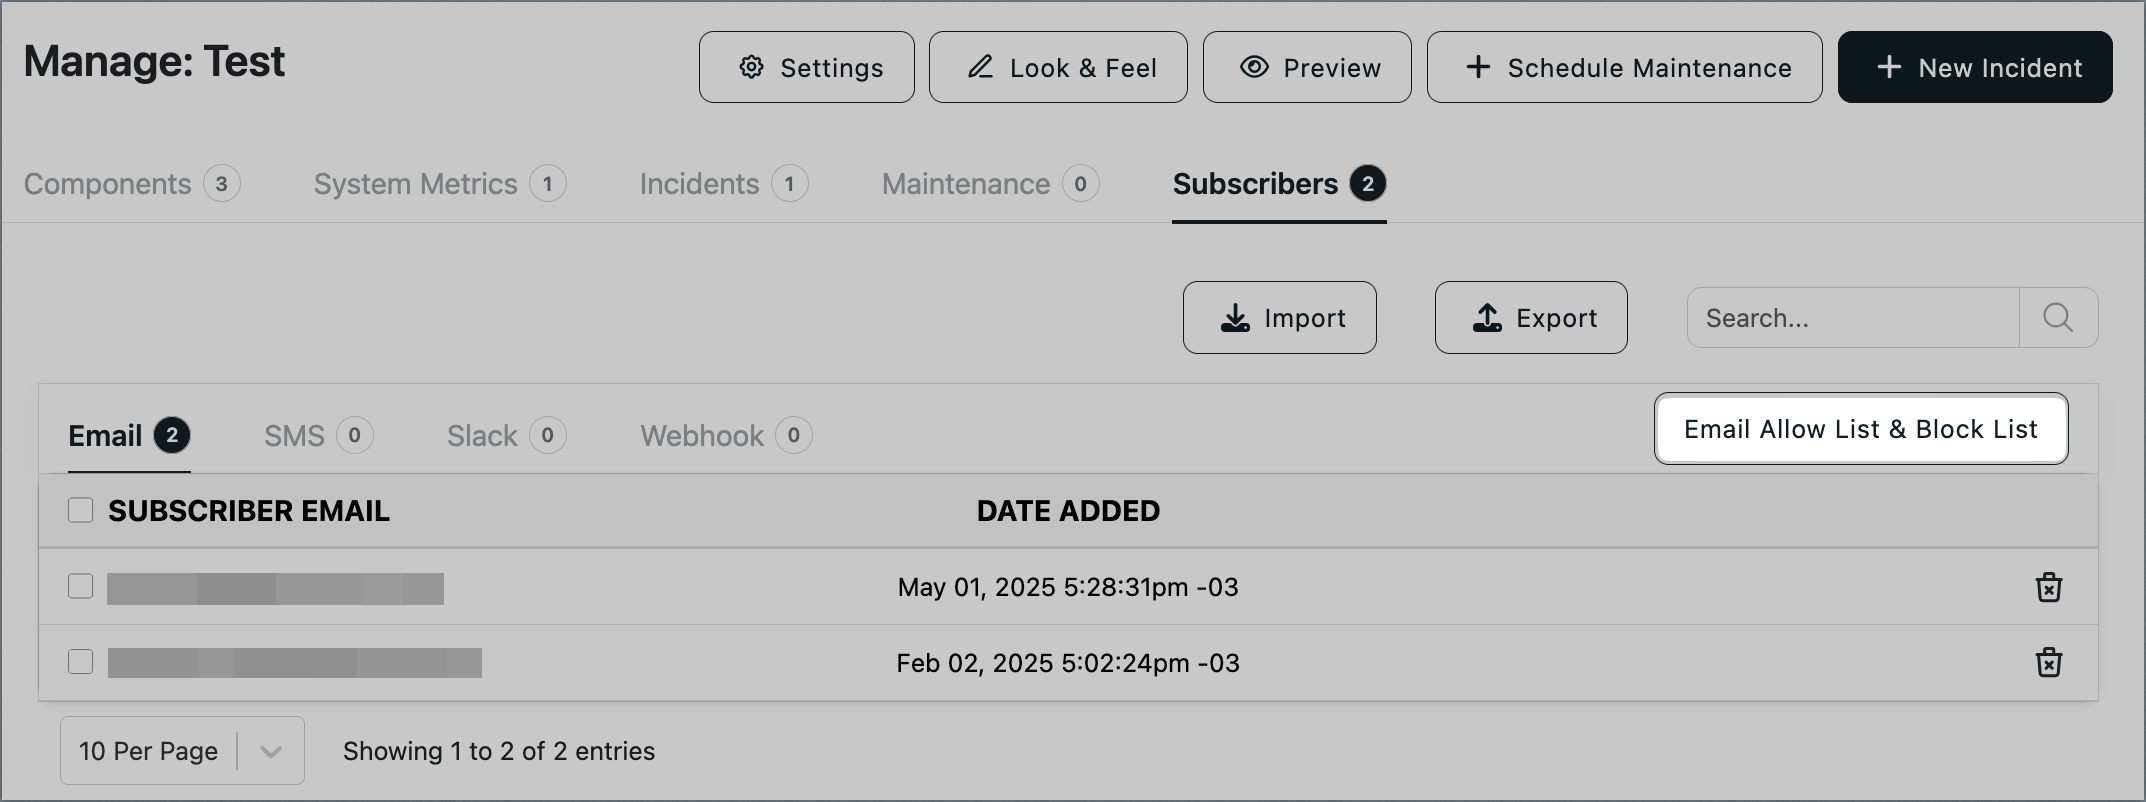Click Schedule Maintenance button

(x=1625, y=67)
